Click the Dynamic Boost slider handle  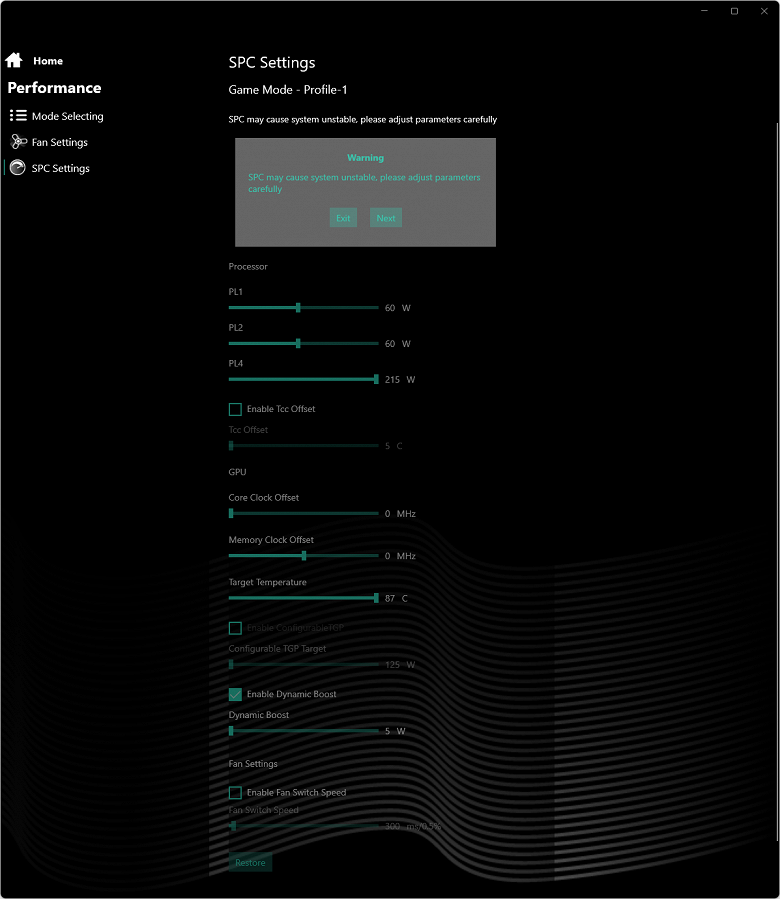(x=231, y=731)
